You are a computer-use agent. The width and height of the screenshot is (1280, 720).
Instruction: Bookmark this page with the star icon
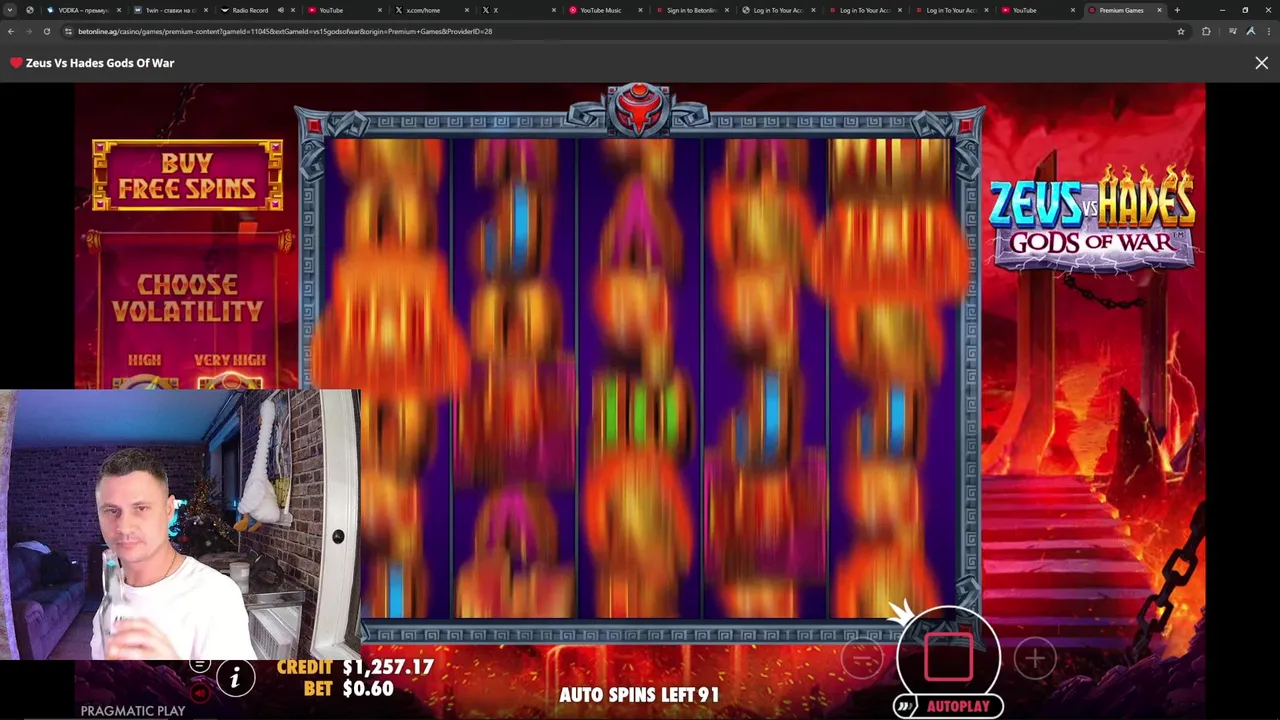click(x=1180, y=31)
